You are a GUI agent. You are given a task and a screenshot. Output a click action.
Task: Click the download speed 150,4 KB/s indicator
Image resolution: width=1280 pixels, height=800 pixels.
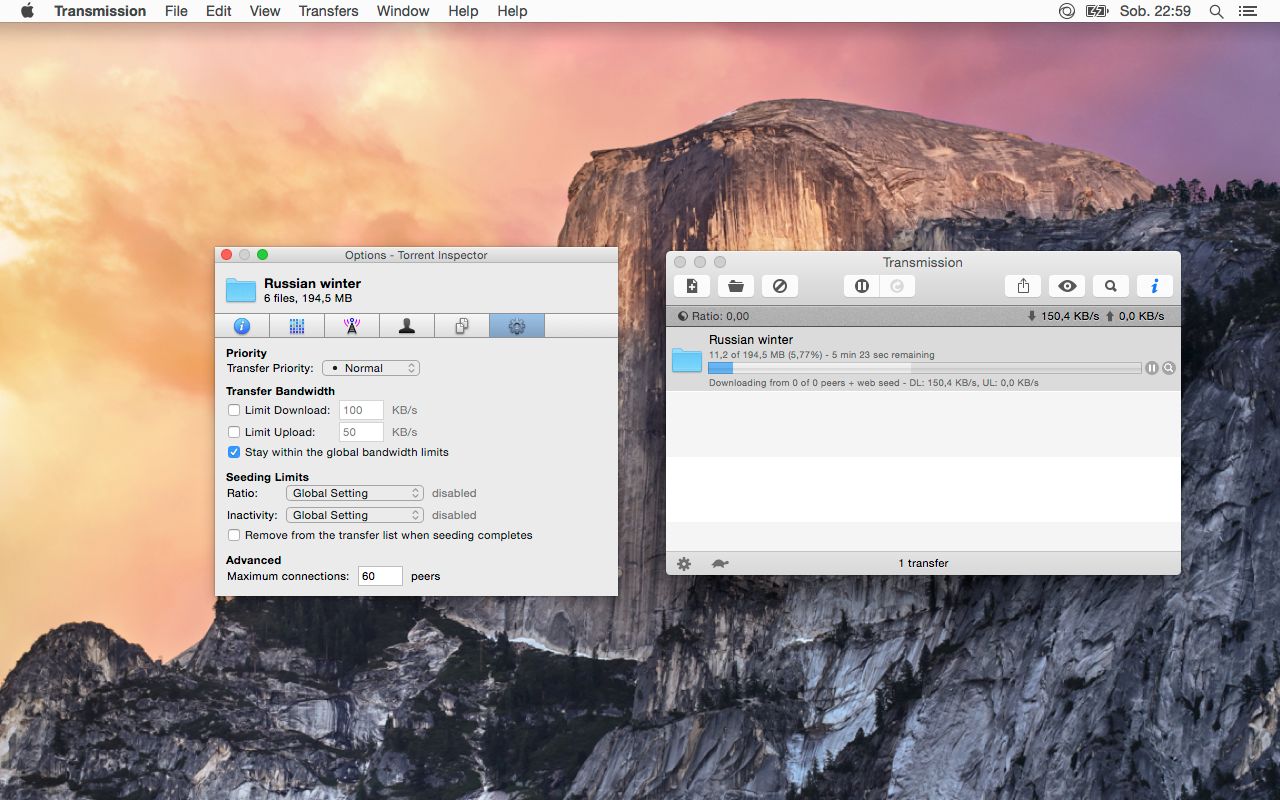click(x=1063, y=316)
